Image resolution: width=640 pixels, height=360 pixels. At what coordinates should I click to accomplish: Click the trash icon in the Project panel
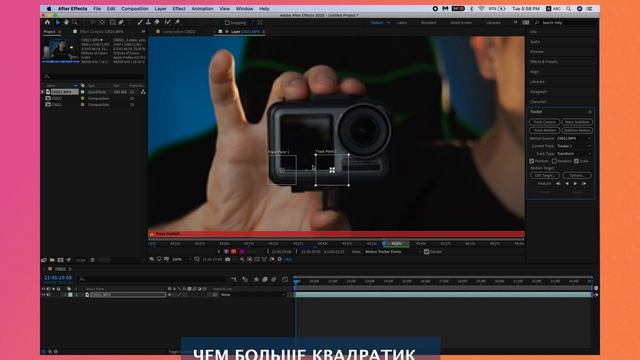pyautogui.click(x=93, y=260)
